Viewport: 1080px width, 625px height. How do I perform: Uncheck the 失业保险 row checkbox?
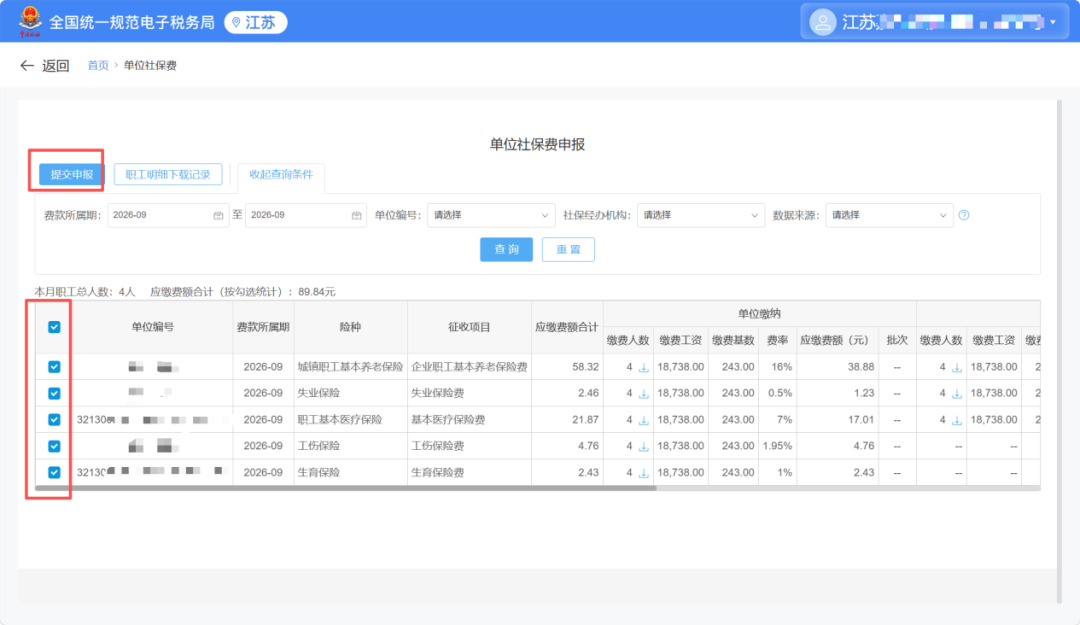(x=54, y=393)
